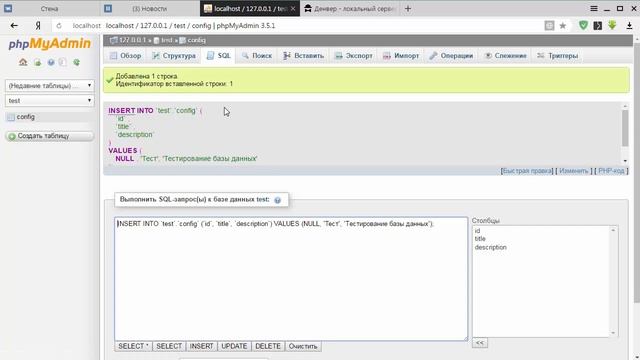Select title in columns list

tap(480, 239)
